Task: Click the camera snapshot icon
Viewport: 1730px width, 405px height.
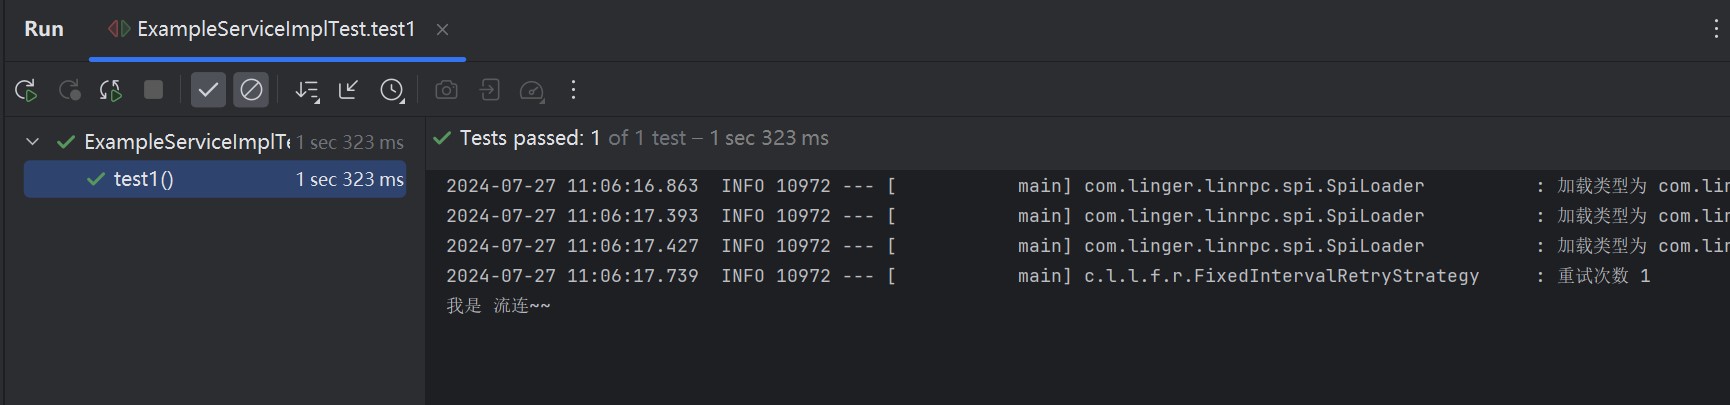Action: click(446, 91)
